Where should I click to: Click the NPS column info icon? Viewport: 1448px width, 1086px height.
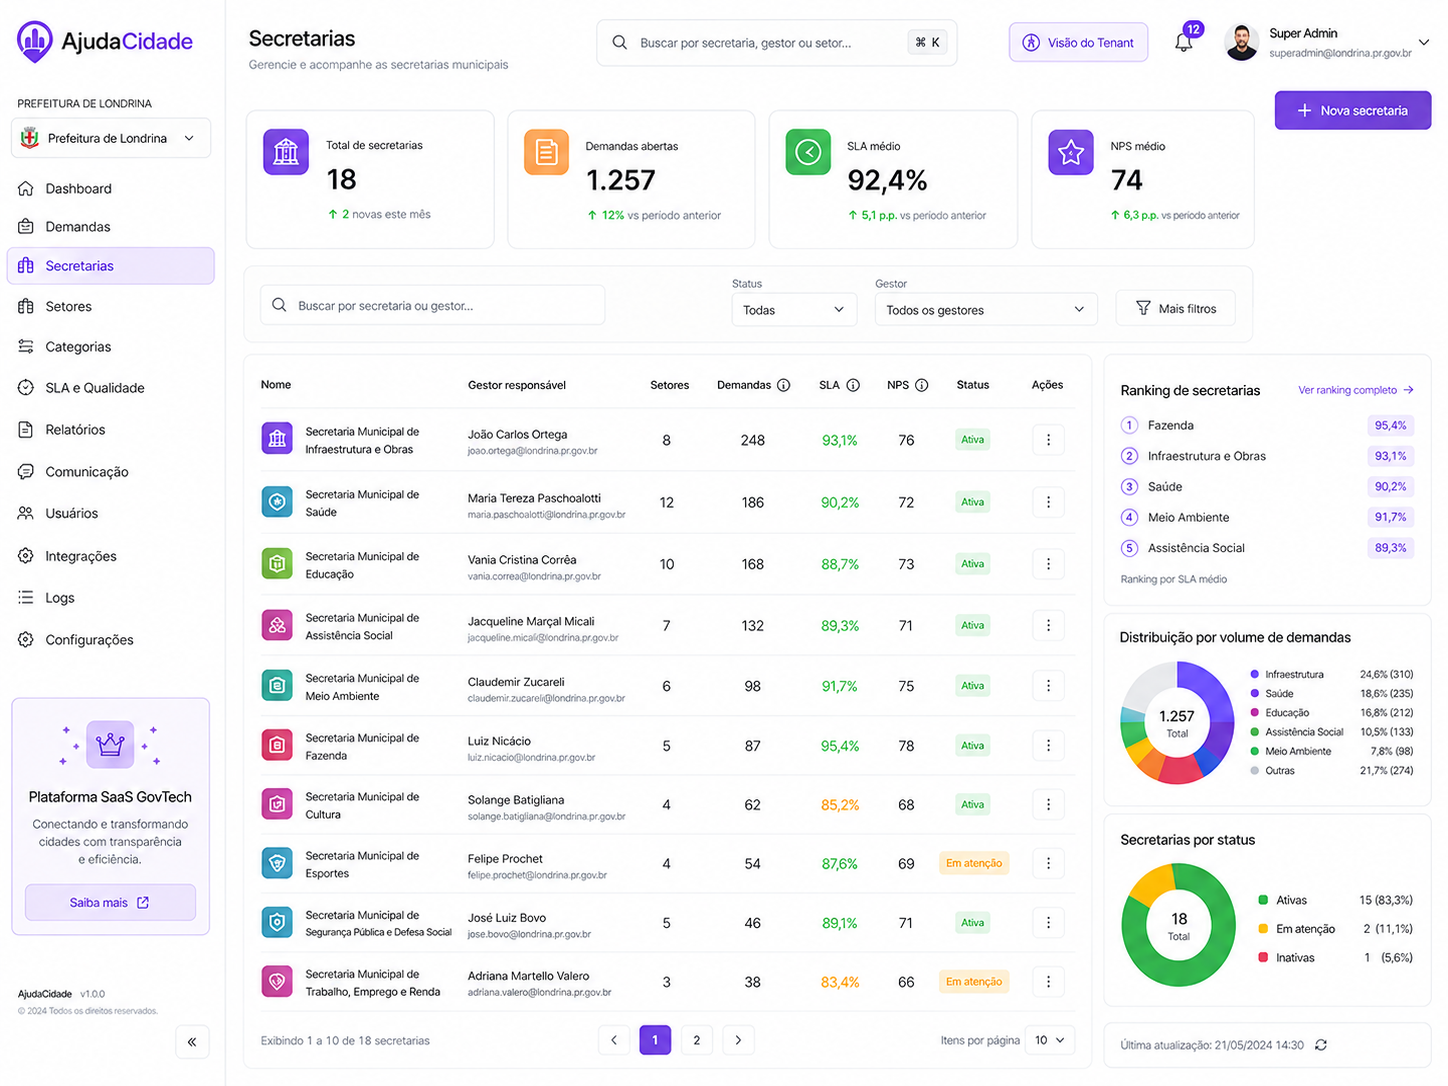click(922, 385)
